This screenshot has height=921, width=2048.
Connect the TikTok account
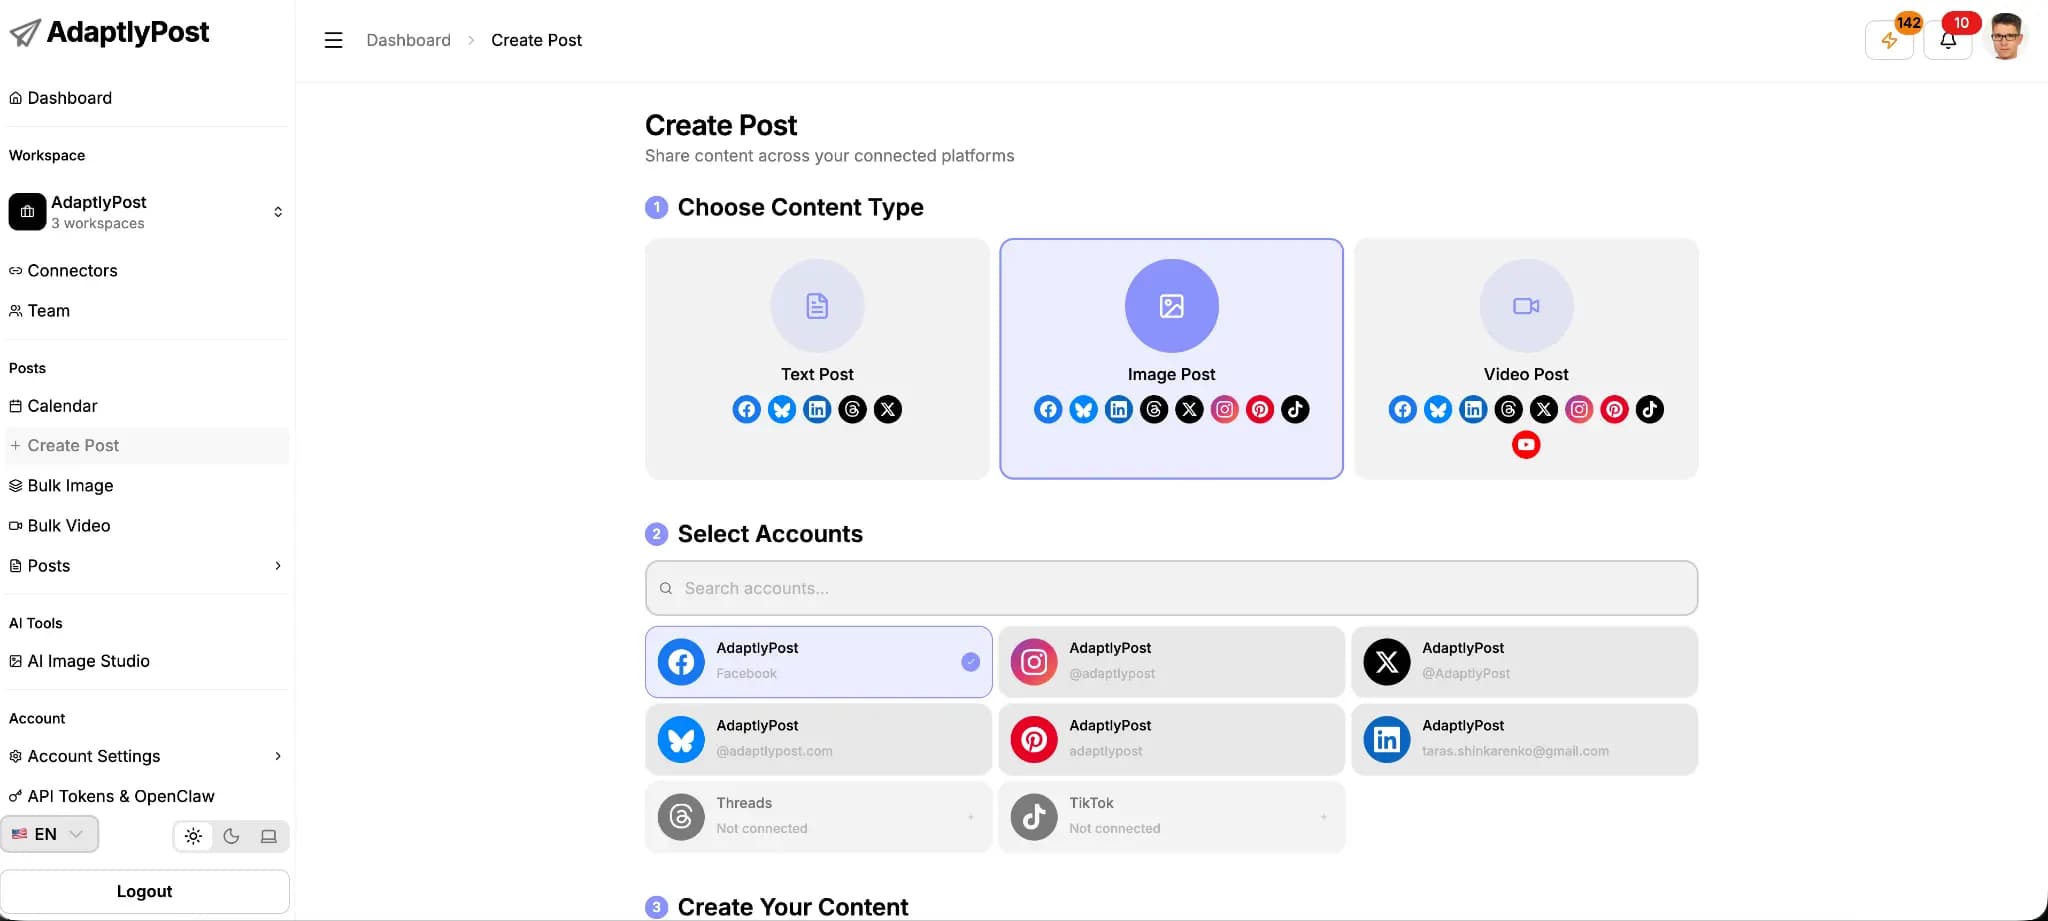tap(1172, 817)
